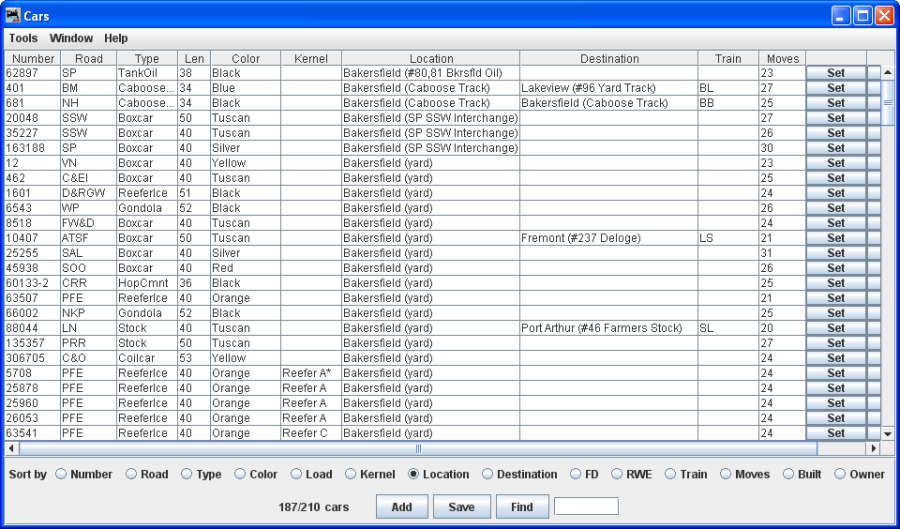Image resolution: width=900 pixels, height=529 pixels.
Task: Click the Add button
Action: pos(401,507)
